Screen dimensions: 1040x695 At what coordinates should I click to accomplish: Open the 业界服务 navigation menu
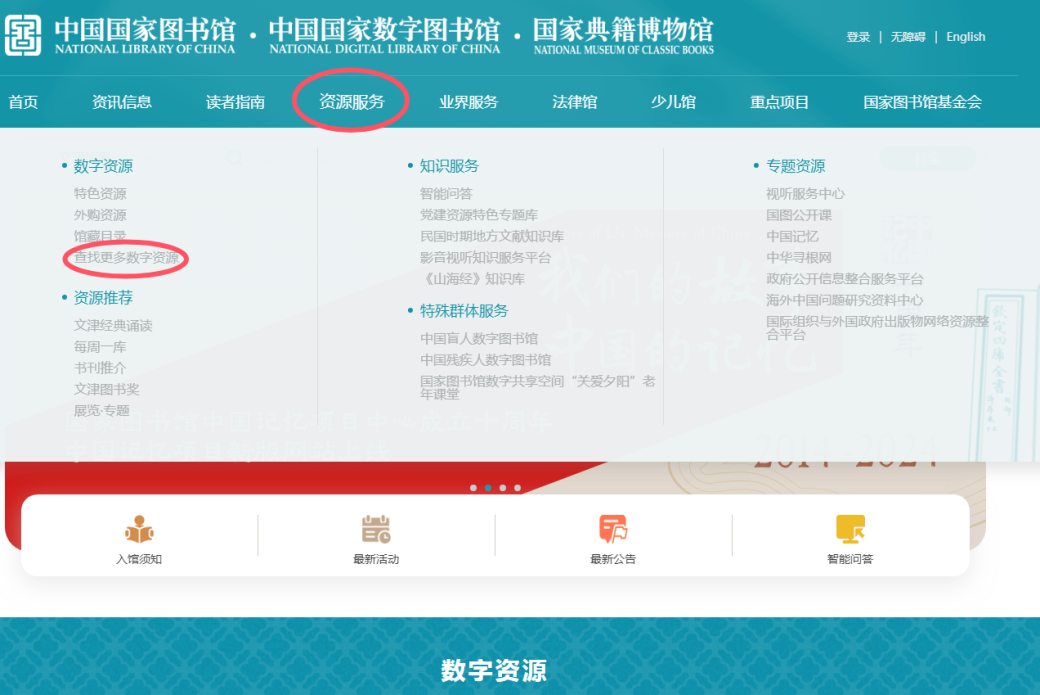(468, 102)
